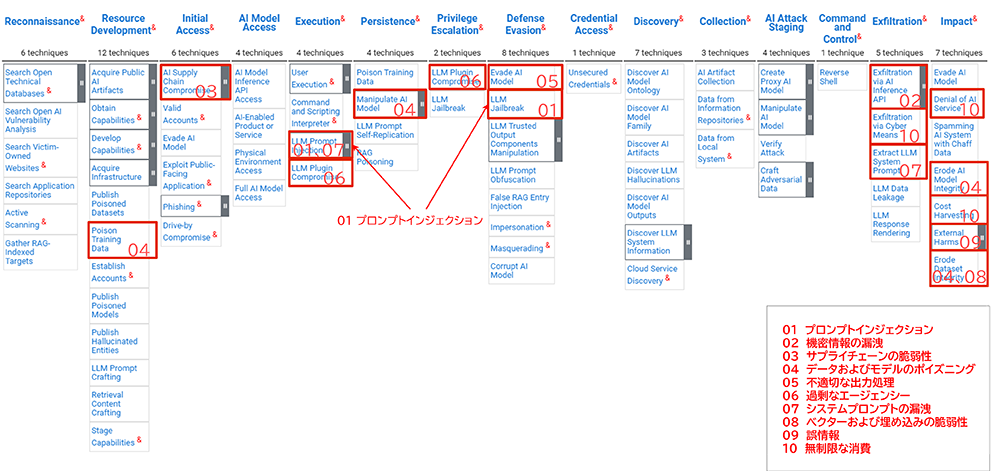
Task: Expand Discover LLM System Information sub-techniques
Action: click(688, 242)
